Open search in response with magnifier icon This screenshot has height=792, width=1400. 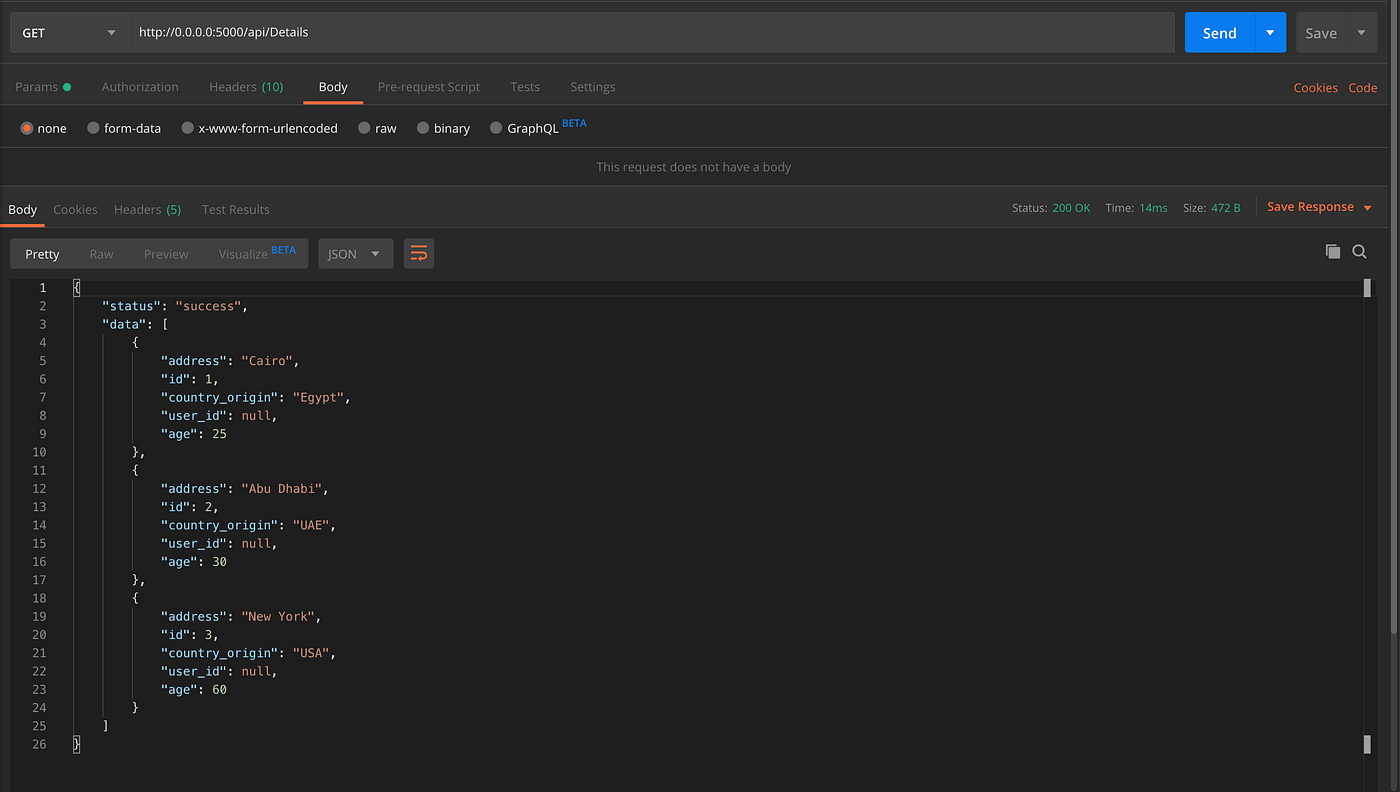pyautogui.click(x=1360, y=252)
